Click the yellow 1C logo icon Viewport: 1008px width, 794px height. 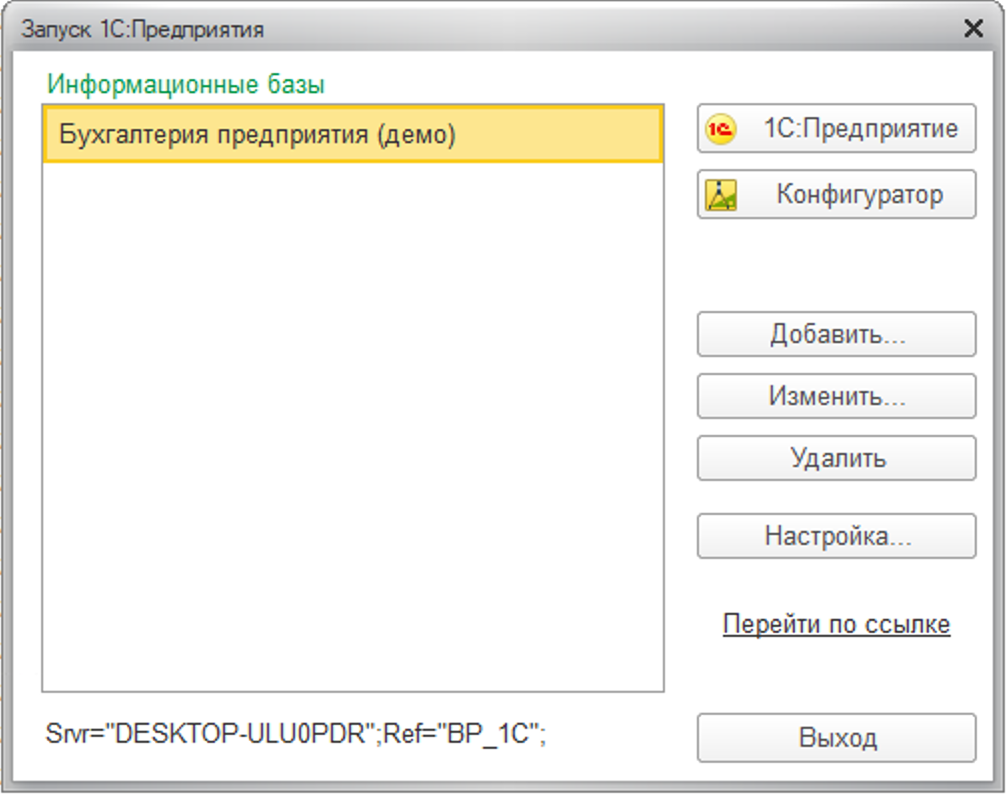pyautogui.click(x=721, y=129)
